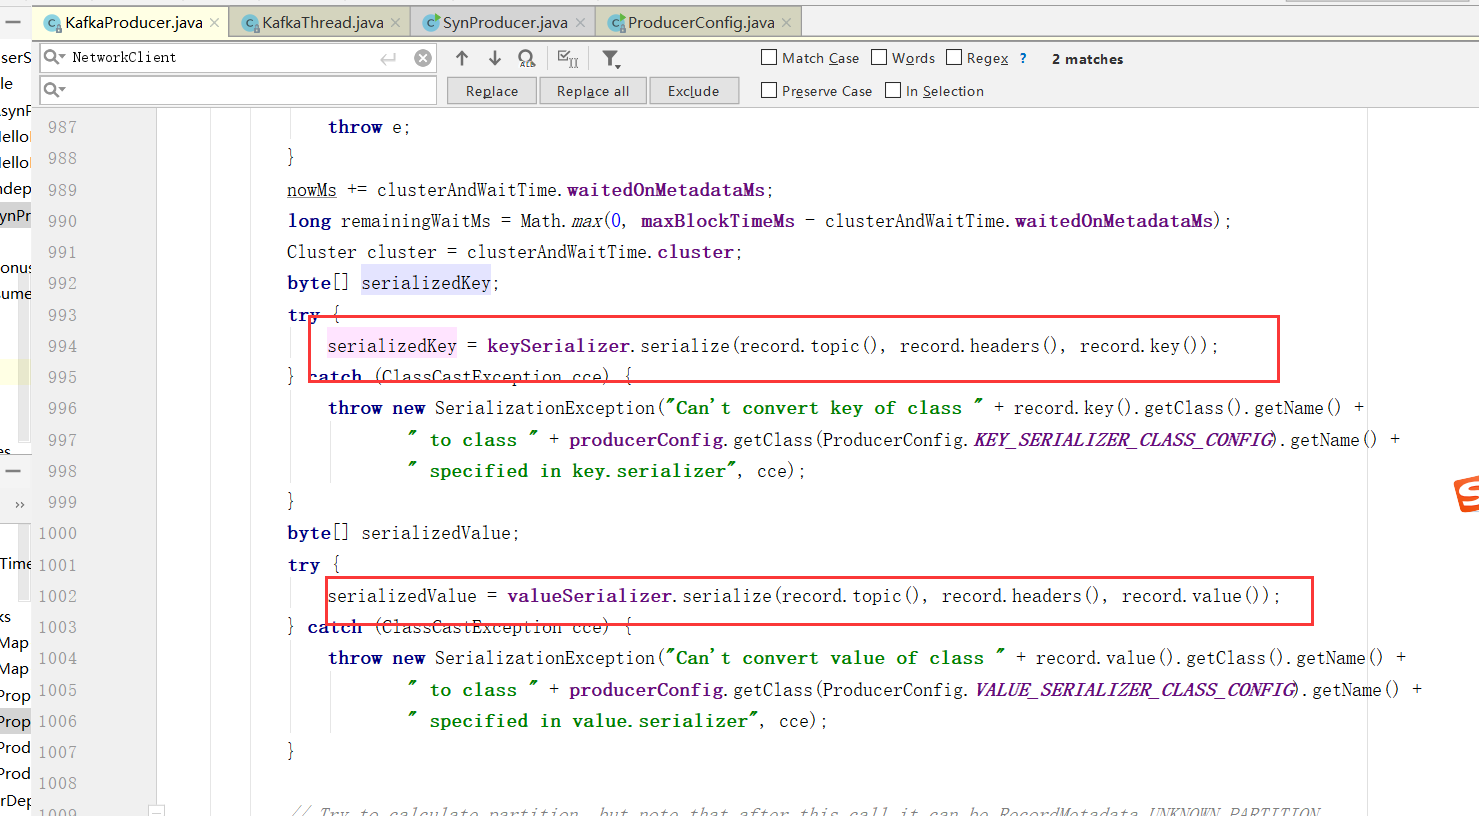Click line number 990 in gutter
The height and width of the screenshot is (816, 1479).
(62, 221)
